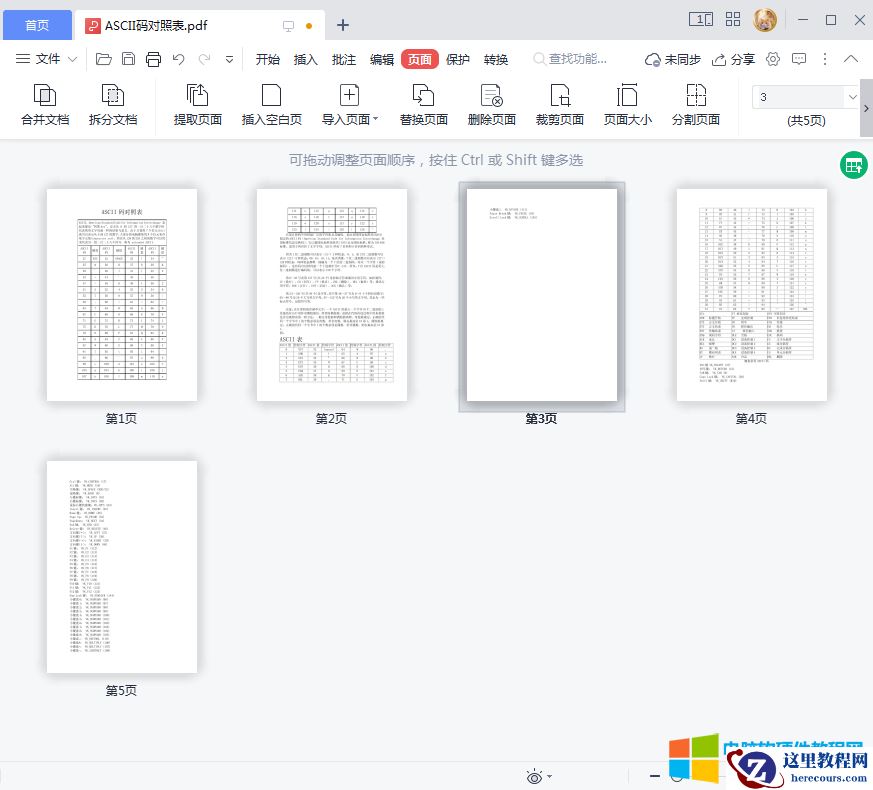Select the 第3页 page thumbnail
The image size is (873, 790).
(542, 295)
